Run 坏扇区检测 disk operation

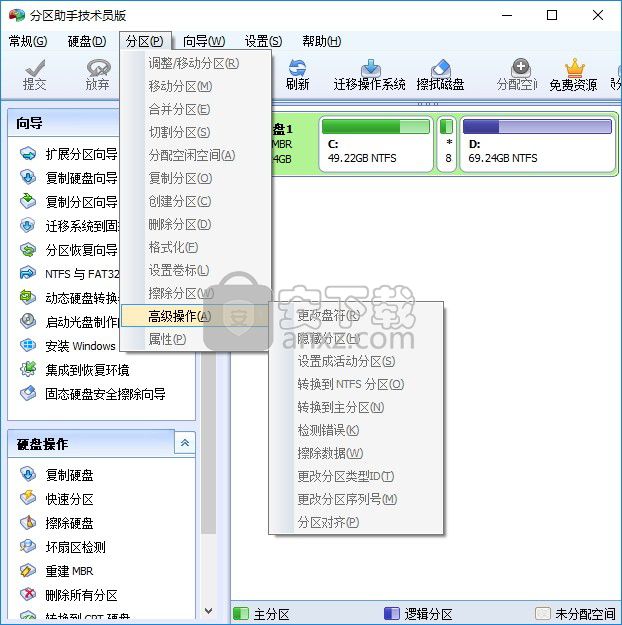click(x=62, y=547)
